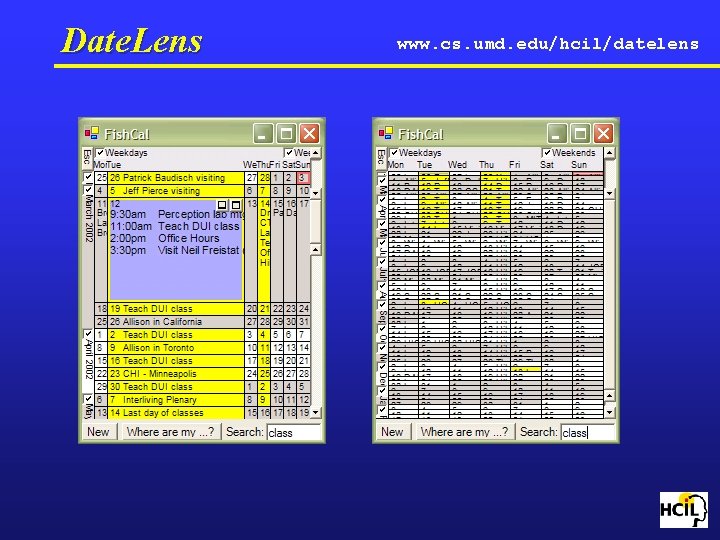Click right small box icon in expanded day 12 cell
This screenshot has width=720, height=540.
(236, 205)
